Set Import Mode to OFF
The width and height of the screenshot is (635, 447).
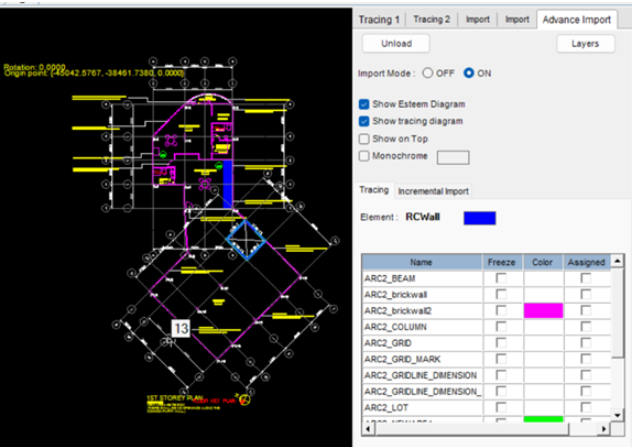429,73
